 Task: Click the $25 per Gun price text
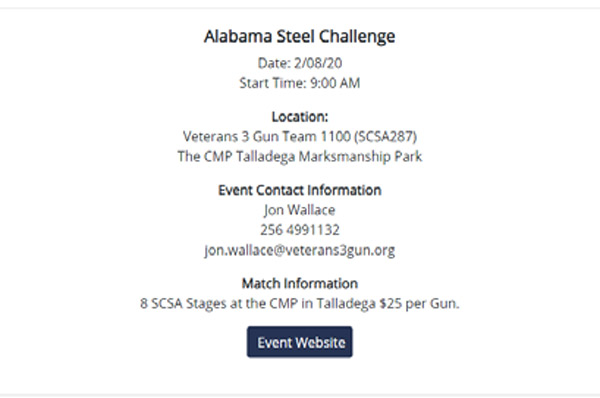point(419,303)
